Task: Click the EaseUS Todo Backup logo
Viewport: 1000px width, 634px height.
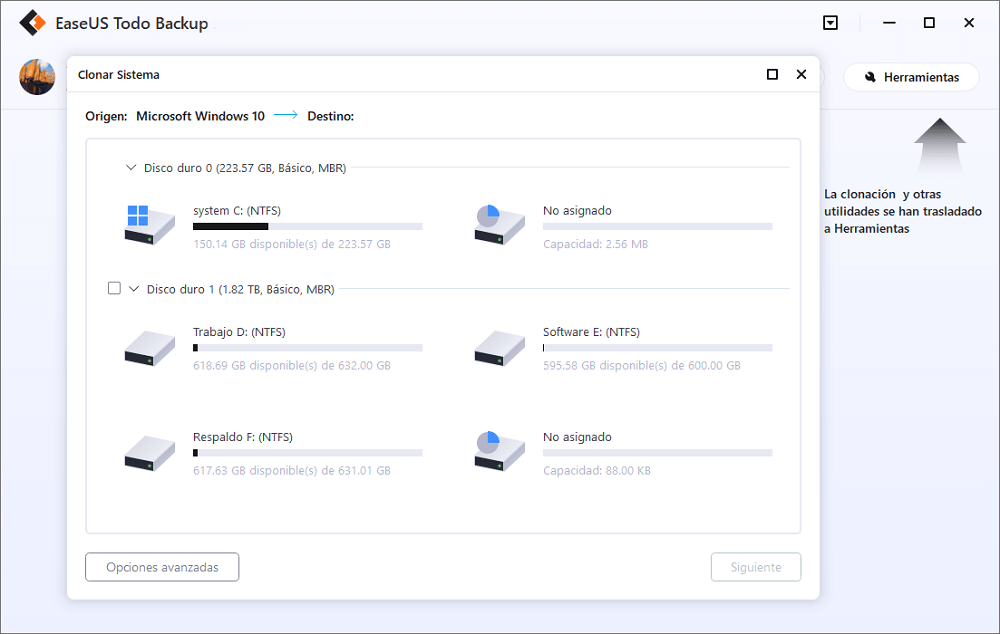Action: coord(36,23)
